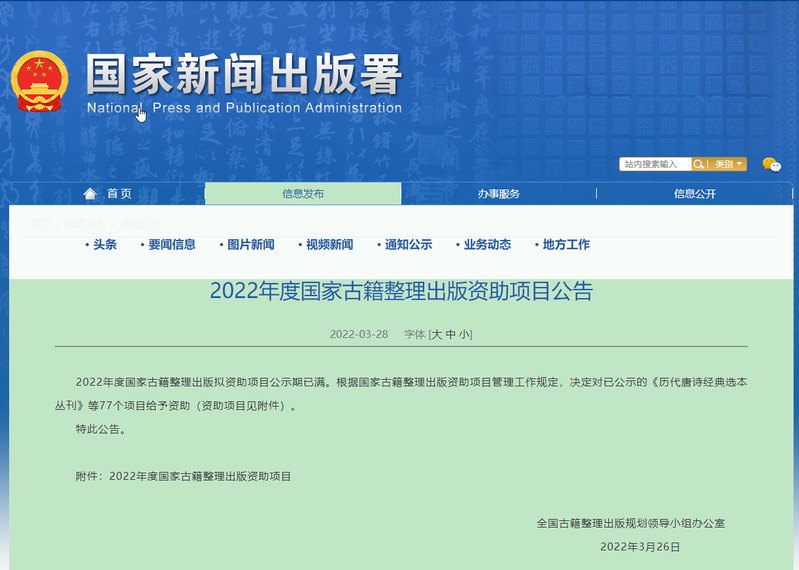Set font size to 大 (large)

437,334
